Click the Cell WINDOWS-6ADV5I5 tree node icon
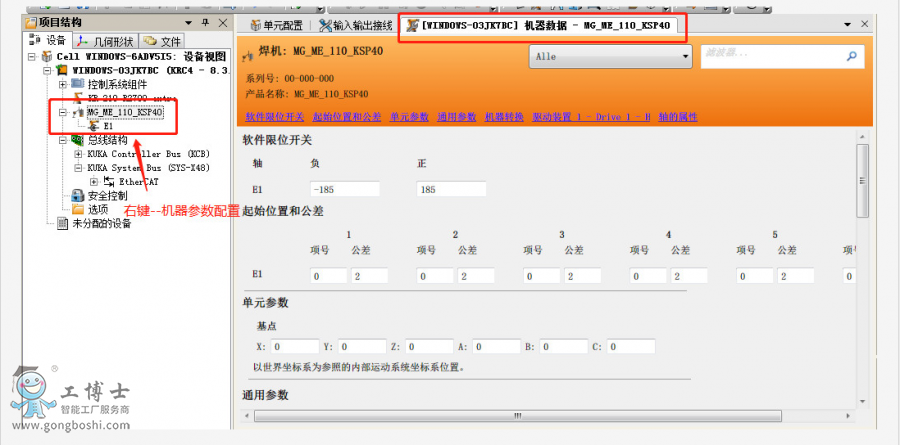The image size is (900, 445). pos(47,56)
